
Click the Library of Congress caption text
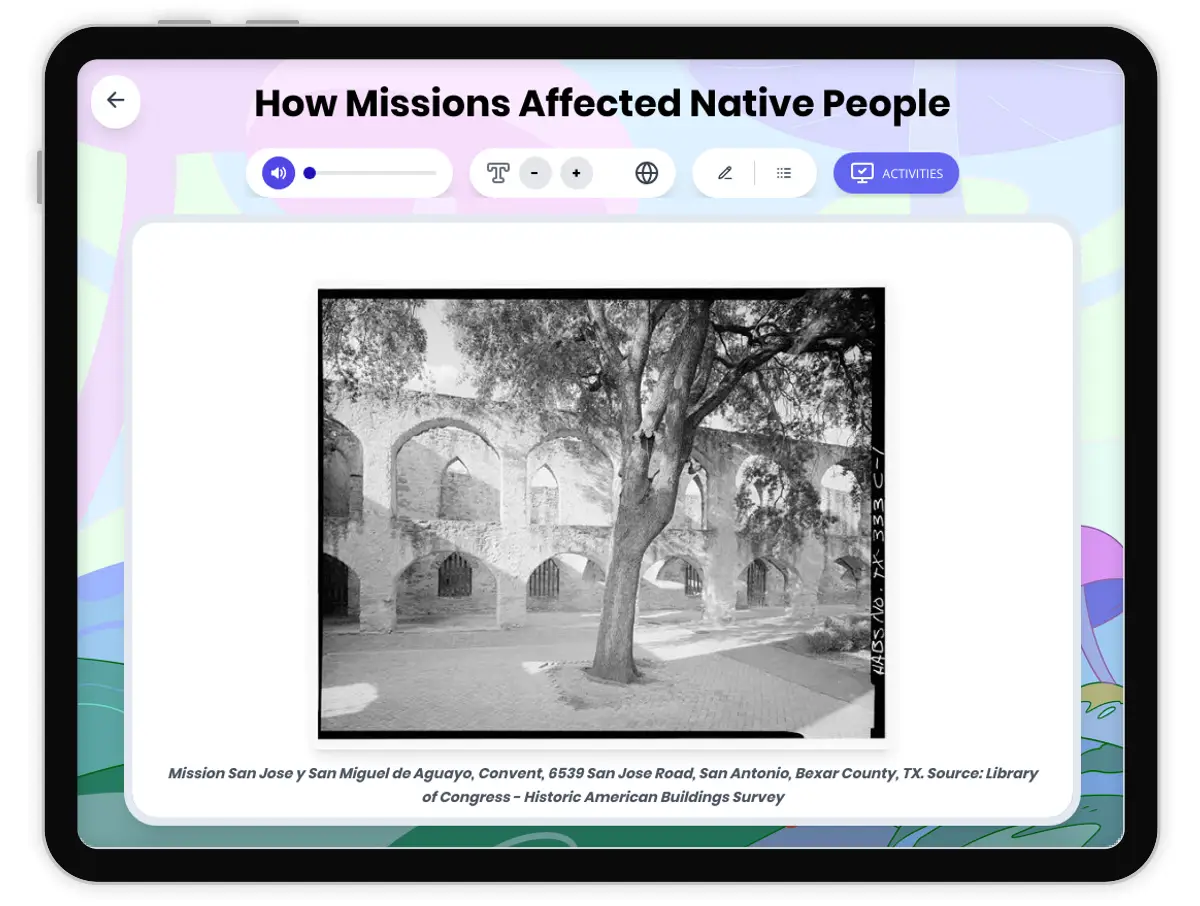point(602,783)
